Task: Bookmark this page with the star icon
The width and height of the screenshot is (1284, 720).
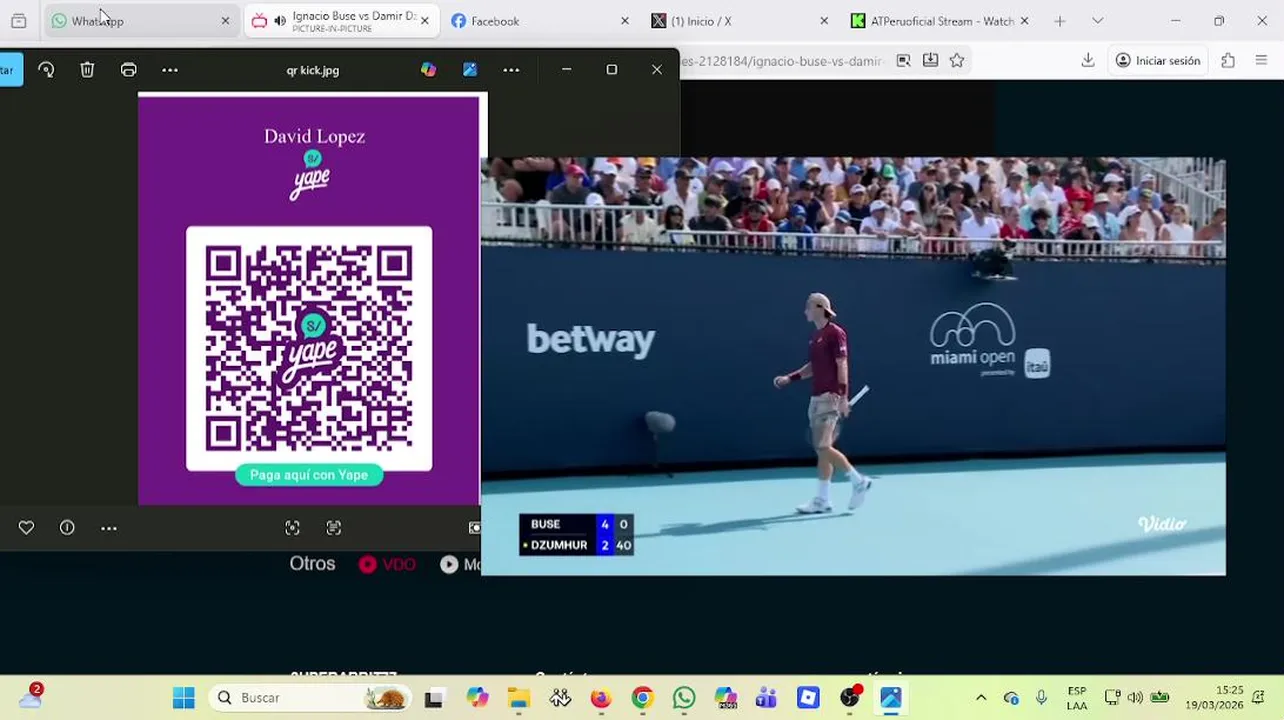Action: tap(957, 61)
